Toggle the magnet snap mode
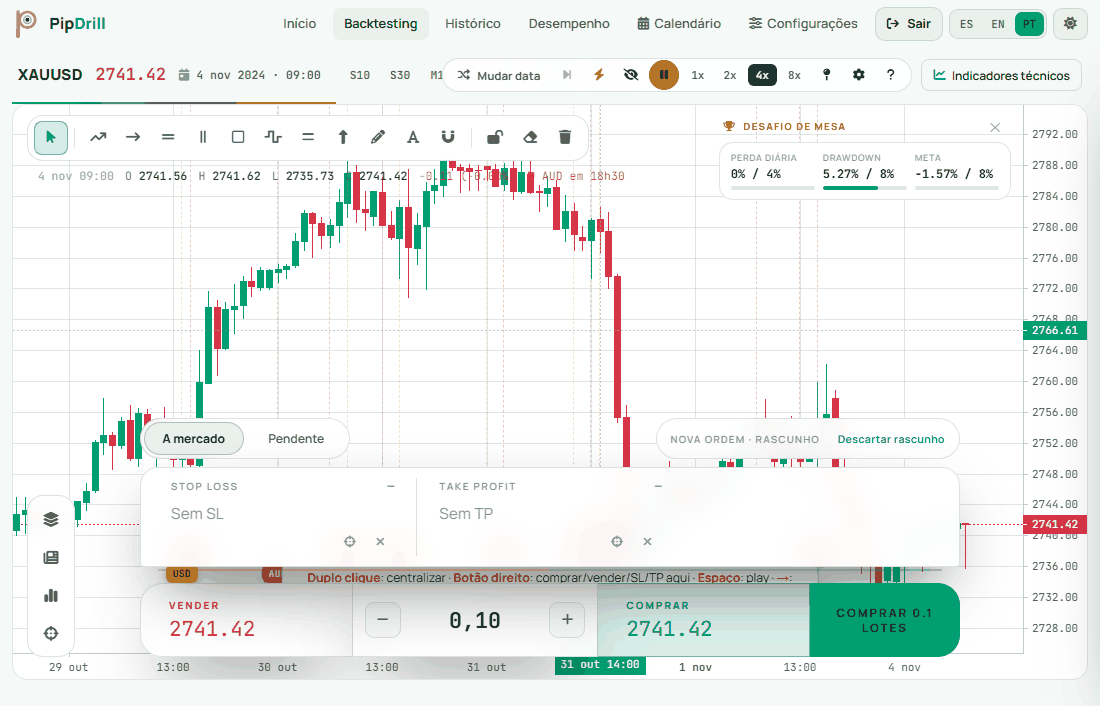 click(448, 138)
